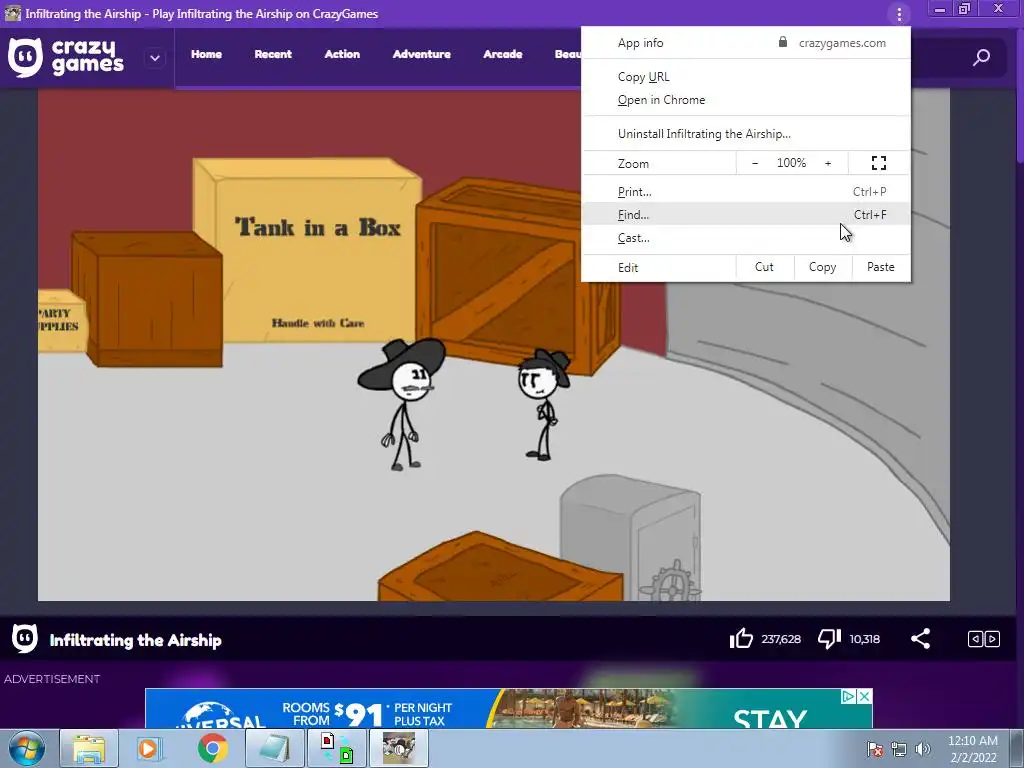Screen dimensions: 1024x768
Task: Click the Universal hotel advertisement banner
Action: tap(508, 709)
